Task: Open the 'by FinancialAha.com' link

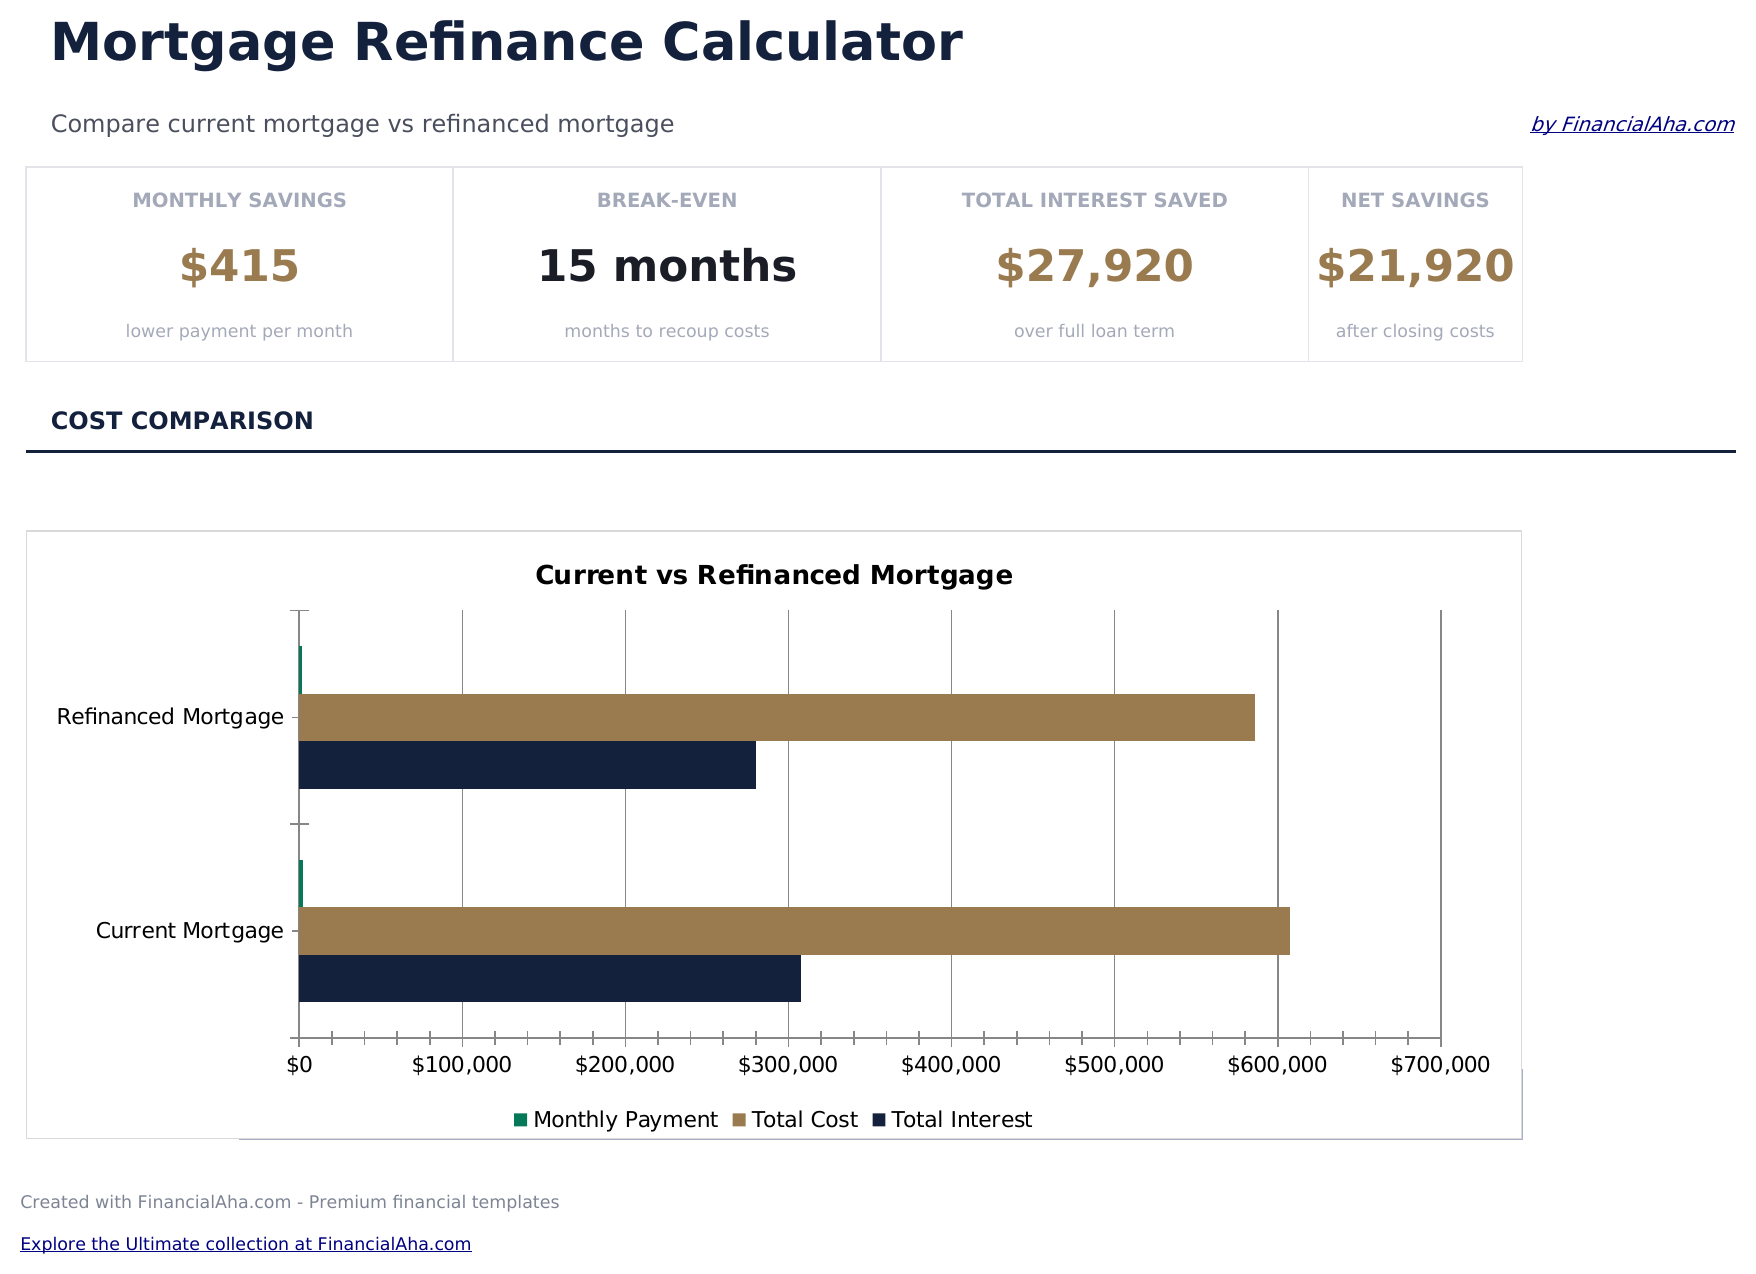Action: point(1632,124)
